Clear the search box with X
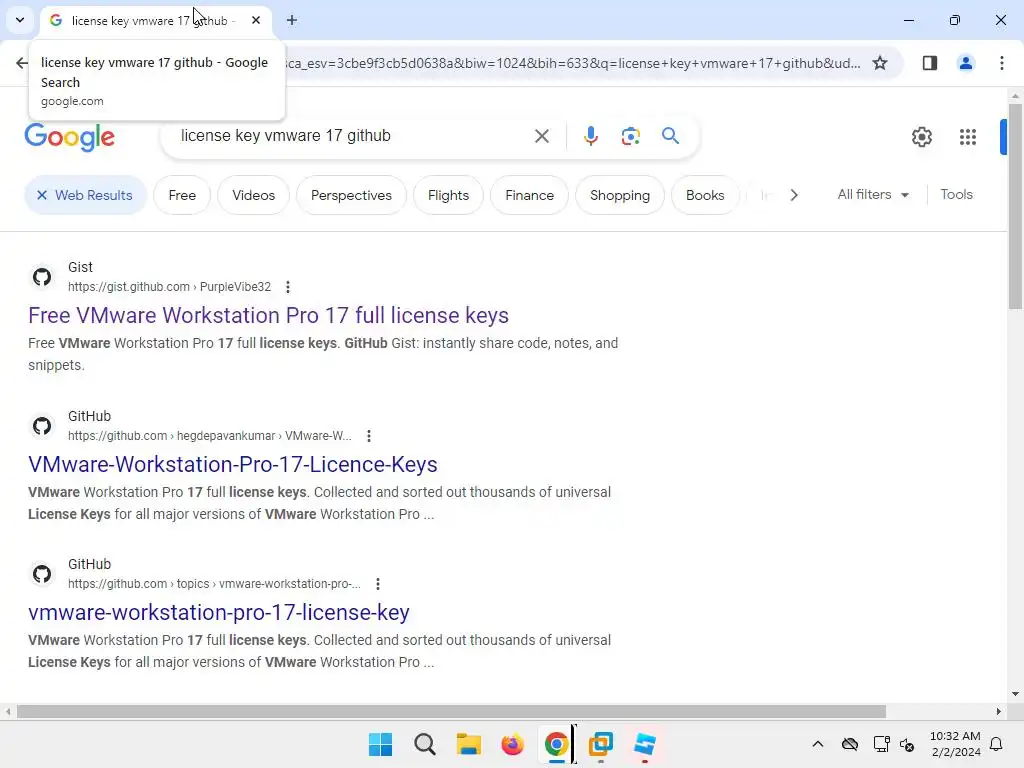The height and width of the screenshot is (768, 1024). click(x=541, y=136)
